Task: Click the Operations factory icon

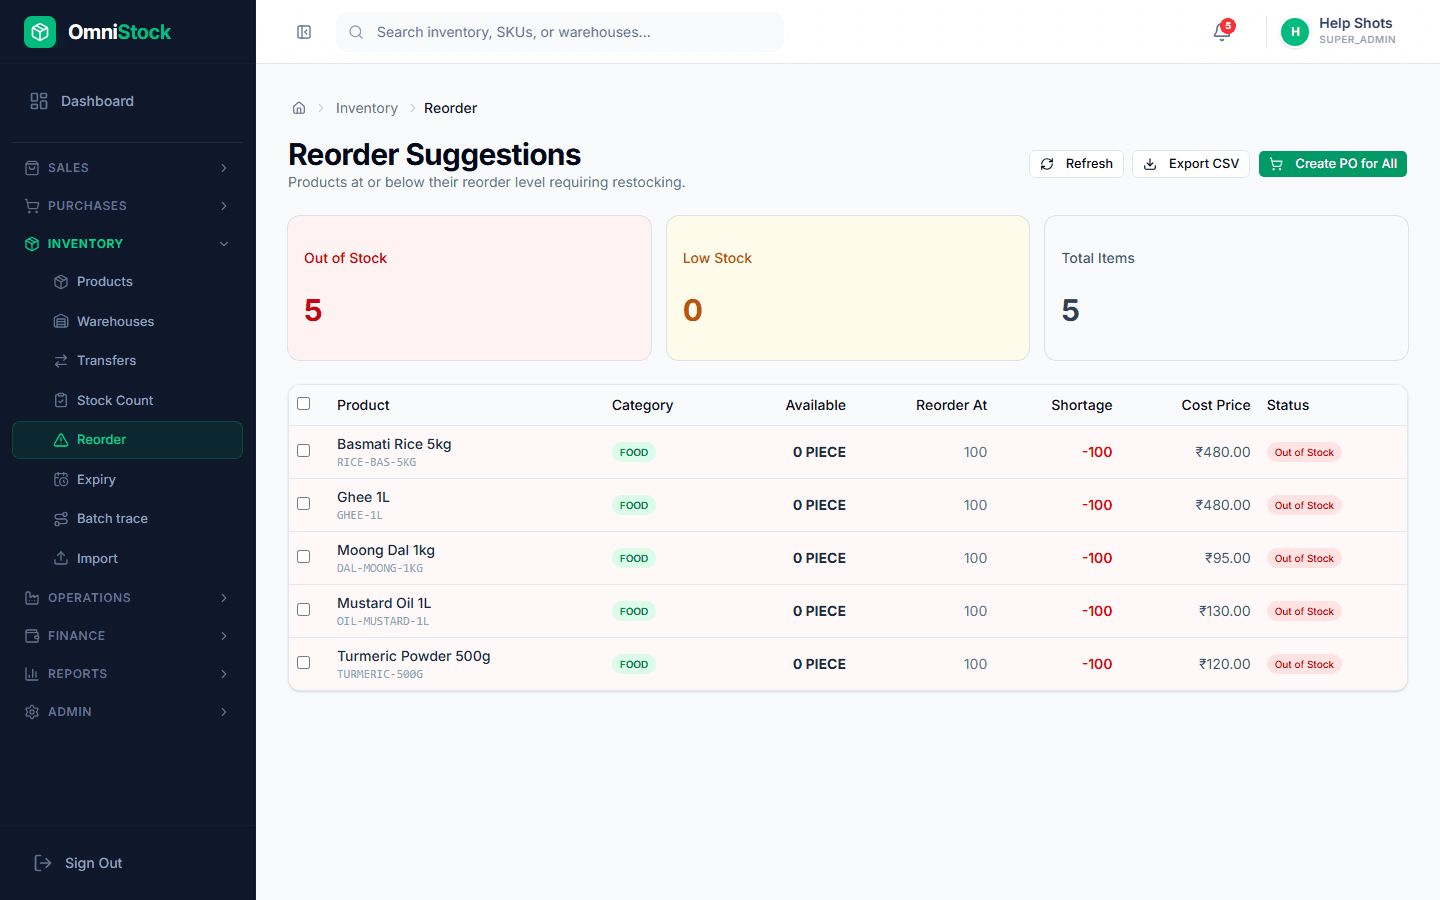Action: [32, 598]
